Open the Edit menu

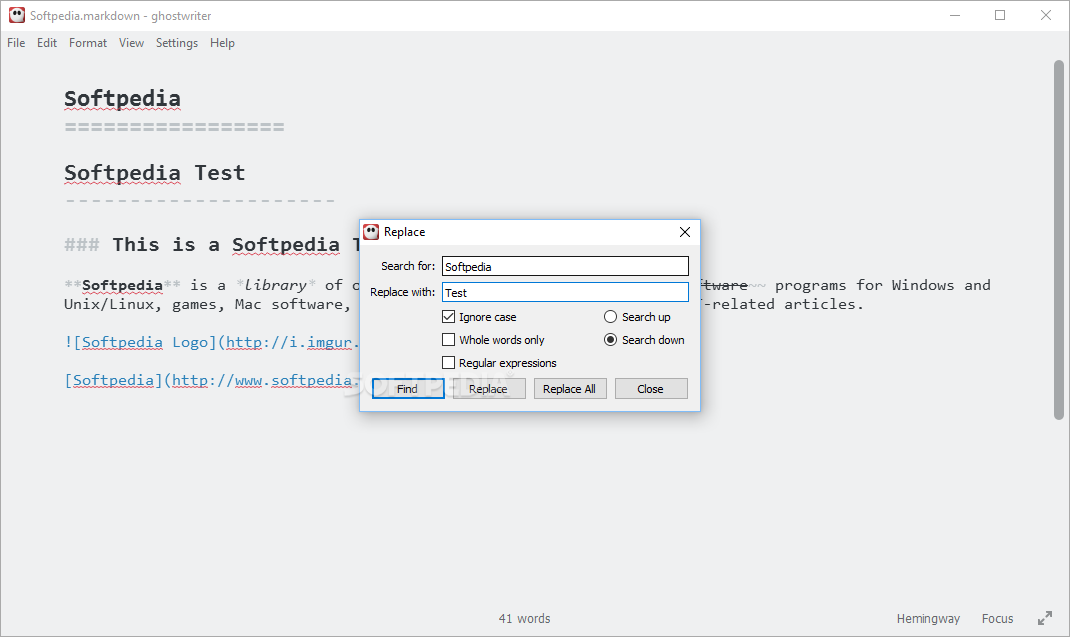pos(46,42)
